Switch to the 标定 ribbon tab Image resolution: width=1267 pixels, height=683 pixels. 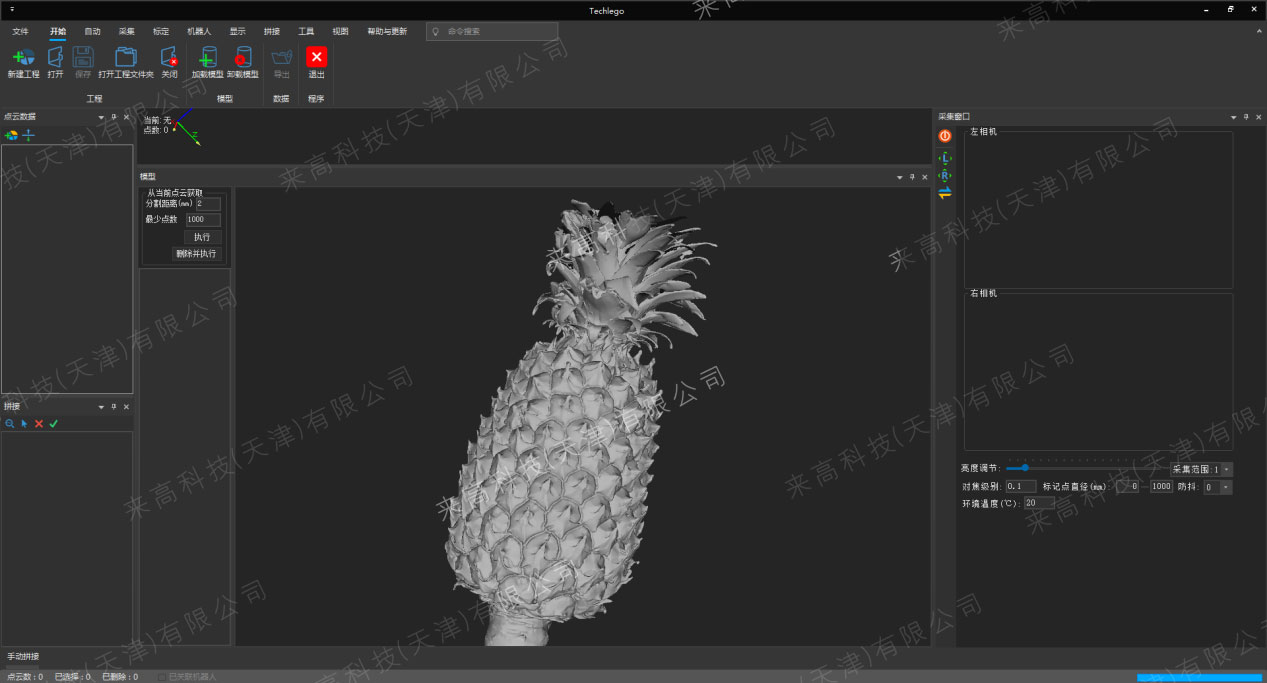161,31
